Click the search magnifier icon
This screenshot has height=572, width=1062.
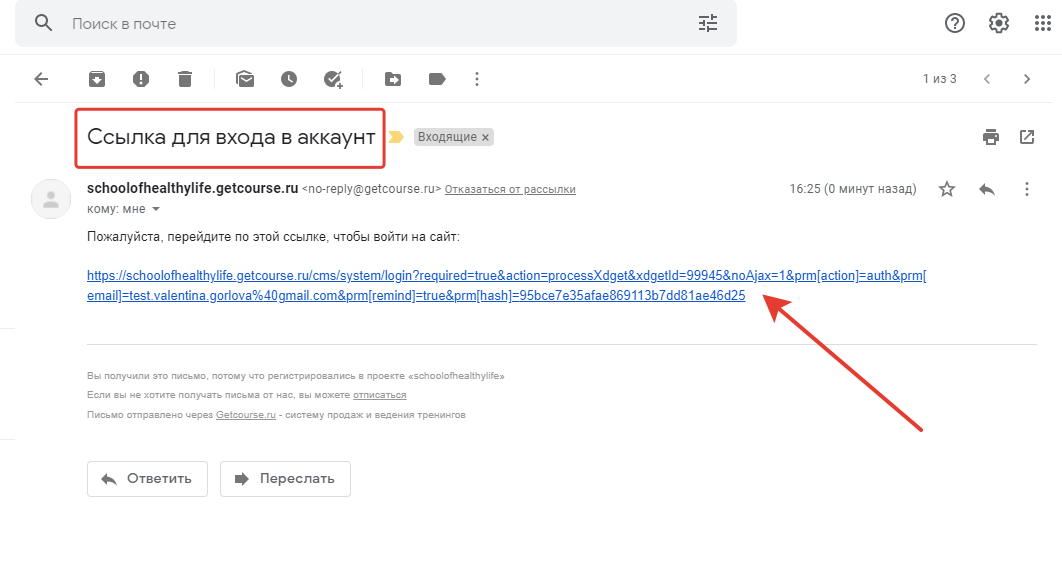tap(43, 23)
